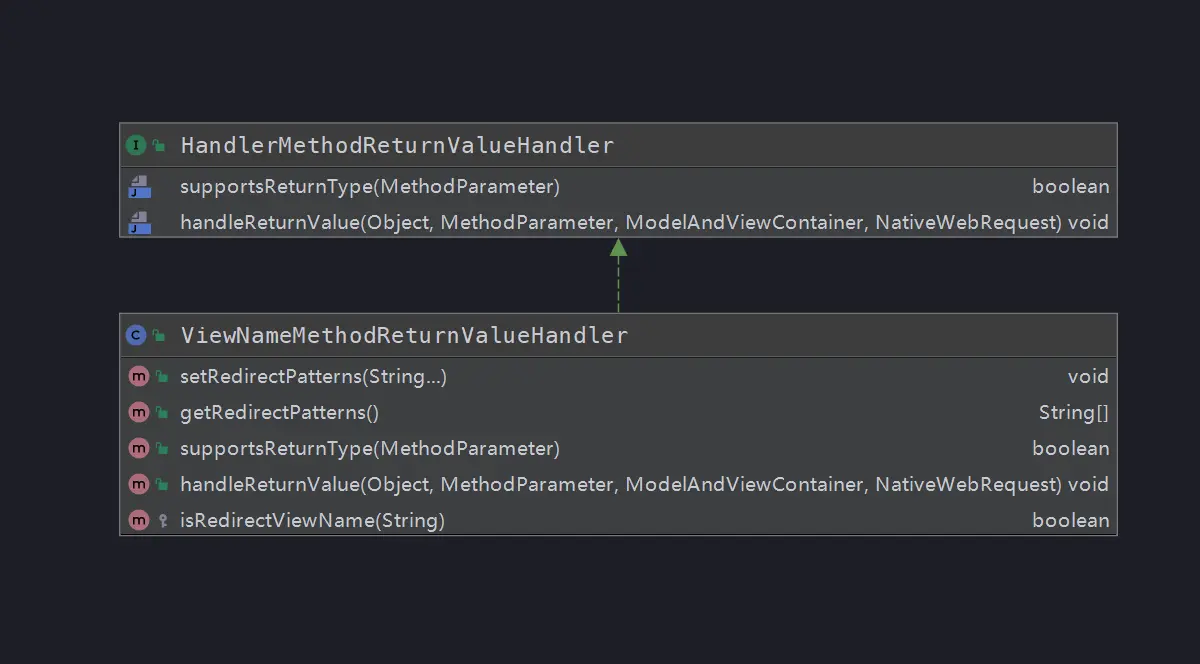Image resolution: width=1200 pixels, height=664 pixels.
Task: Select the isRedirectViewName(String) method row
Action: 311,520
